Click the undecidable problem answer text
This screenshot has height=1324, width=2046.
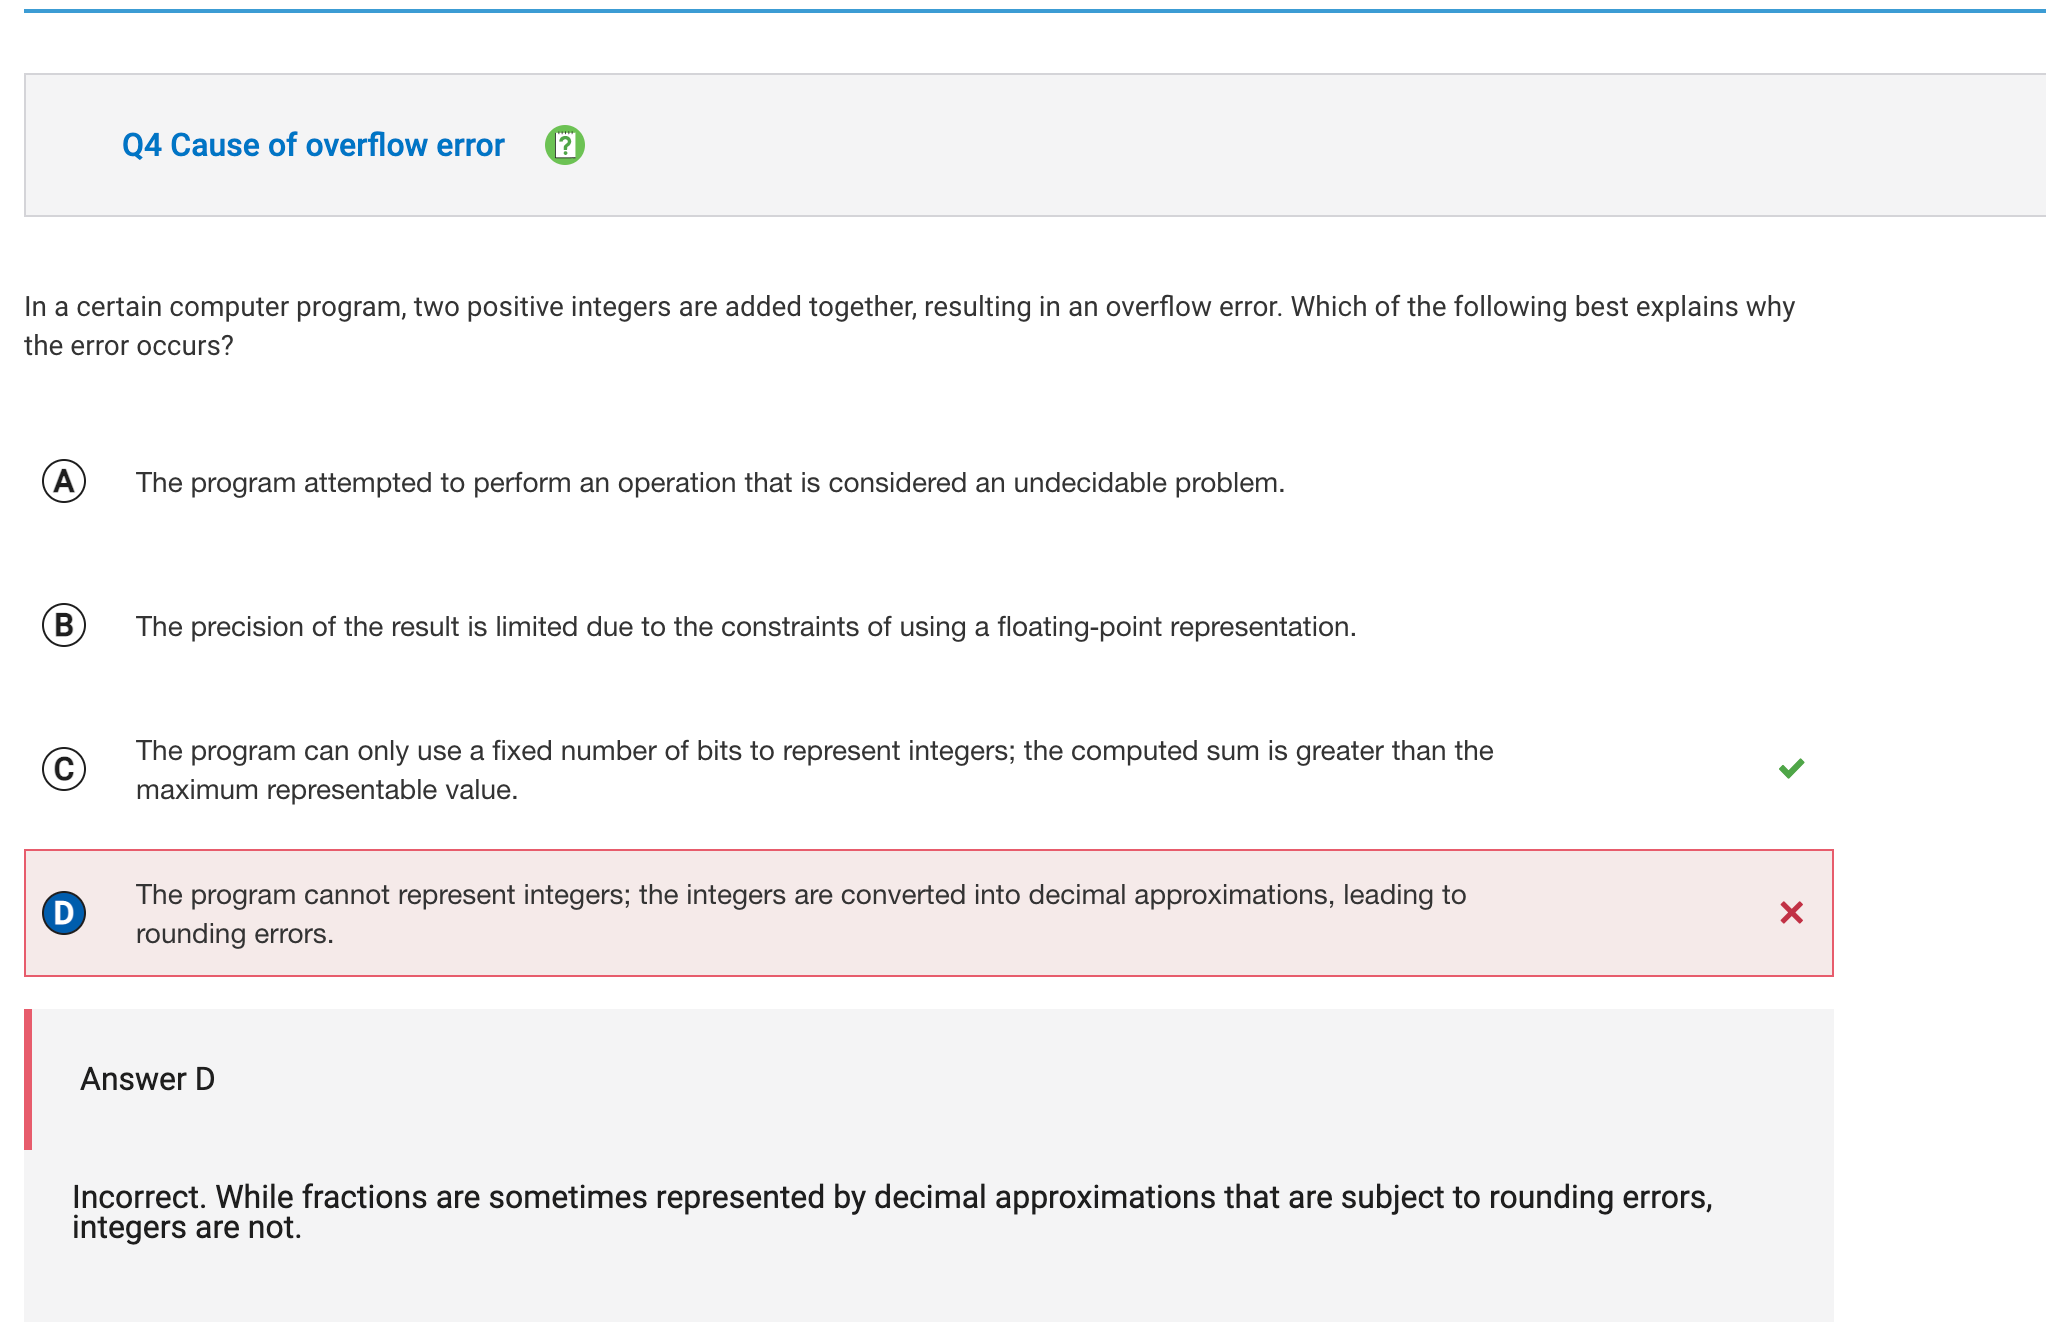710,483
